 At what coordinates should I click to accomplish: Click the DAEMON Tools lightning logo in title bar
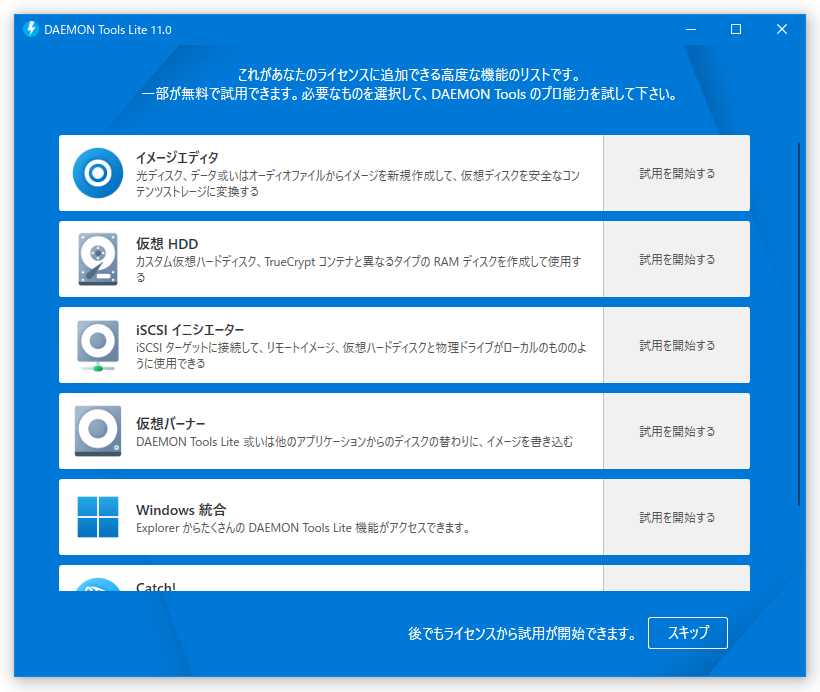(x=31, y=29)
